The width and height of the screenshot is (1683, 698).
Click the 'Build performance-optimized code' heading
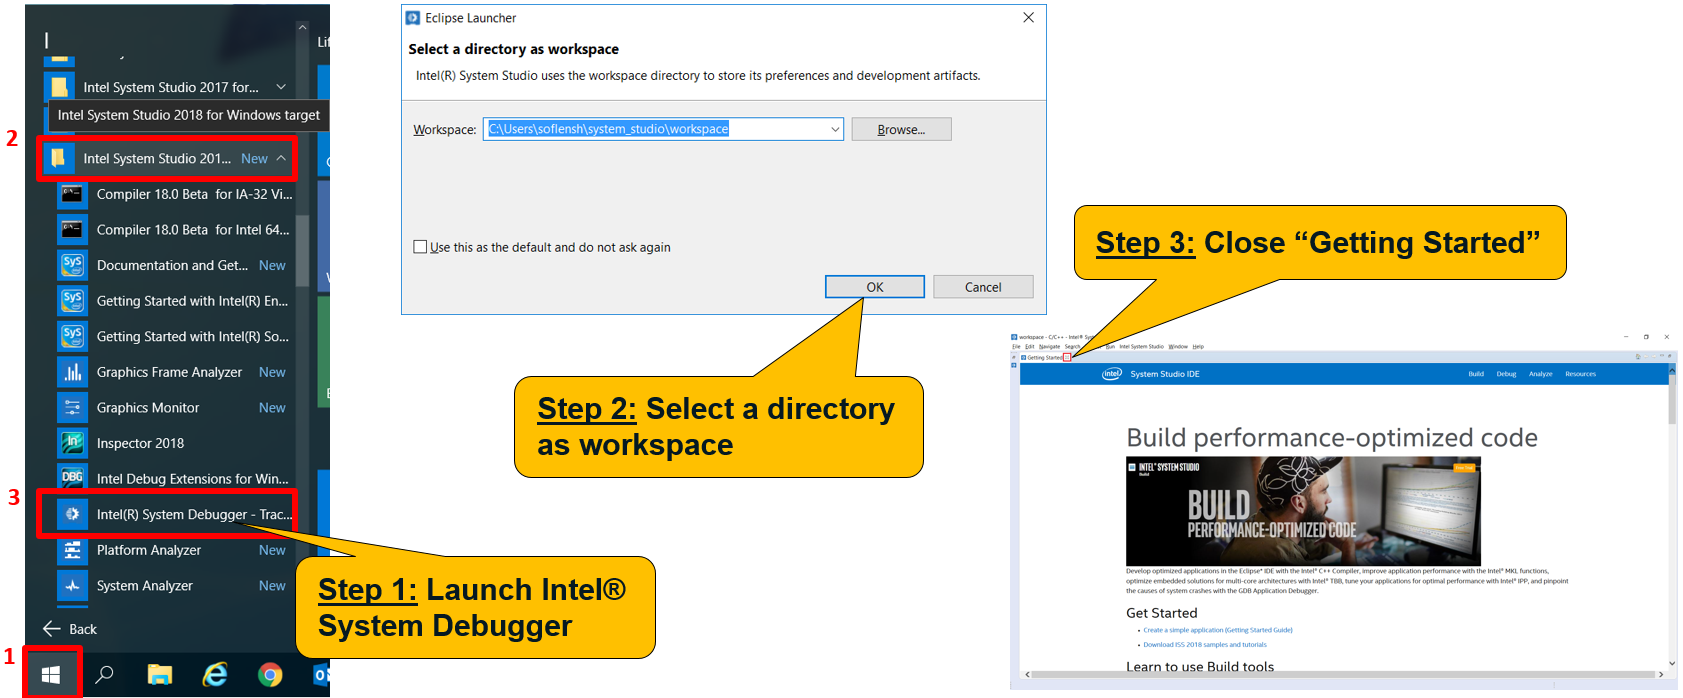tap(1332, 438)
